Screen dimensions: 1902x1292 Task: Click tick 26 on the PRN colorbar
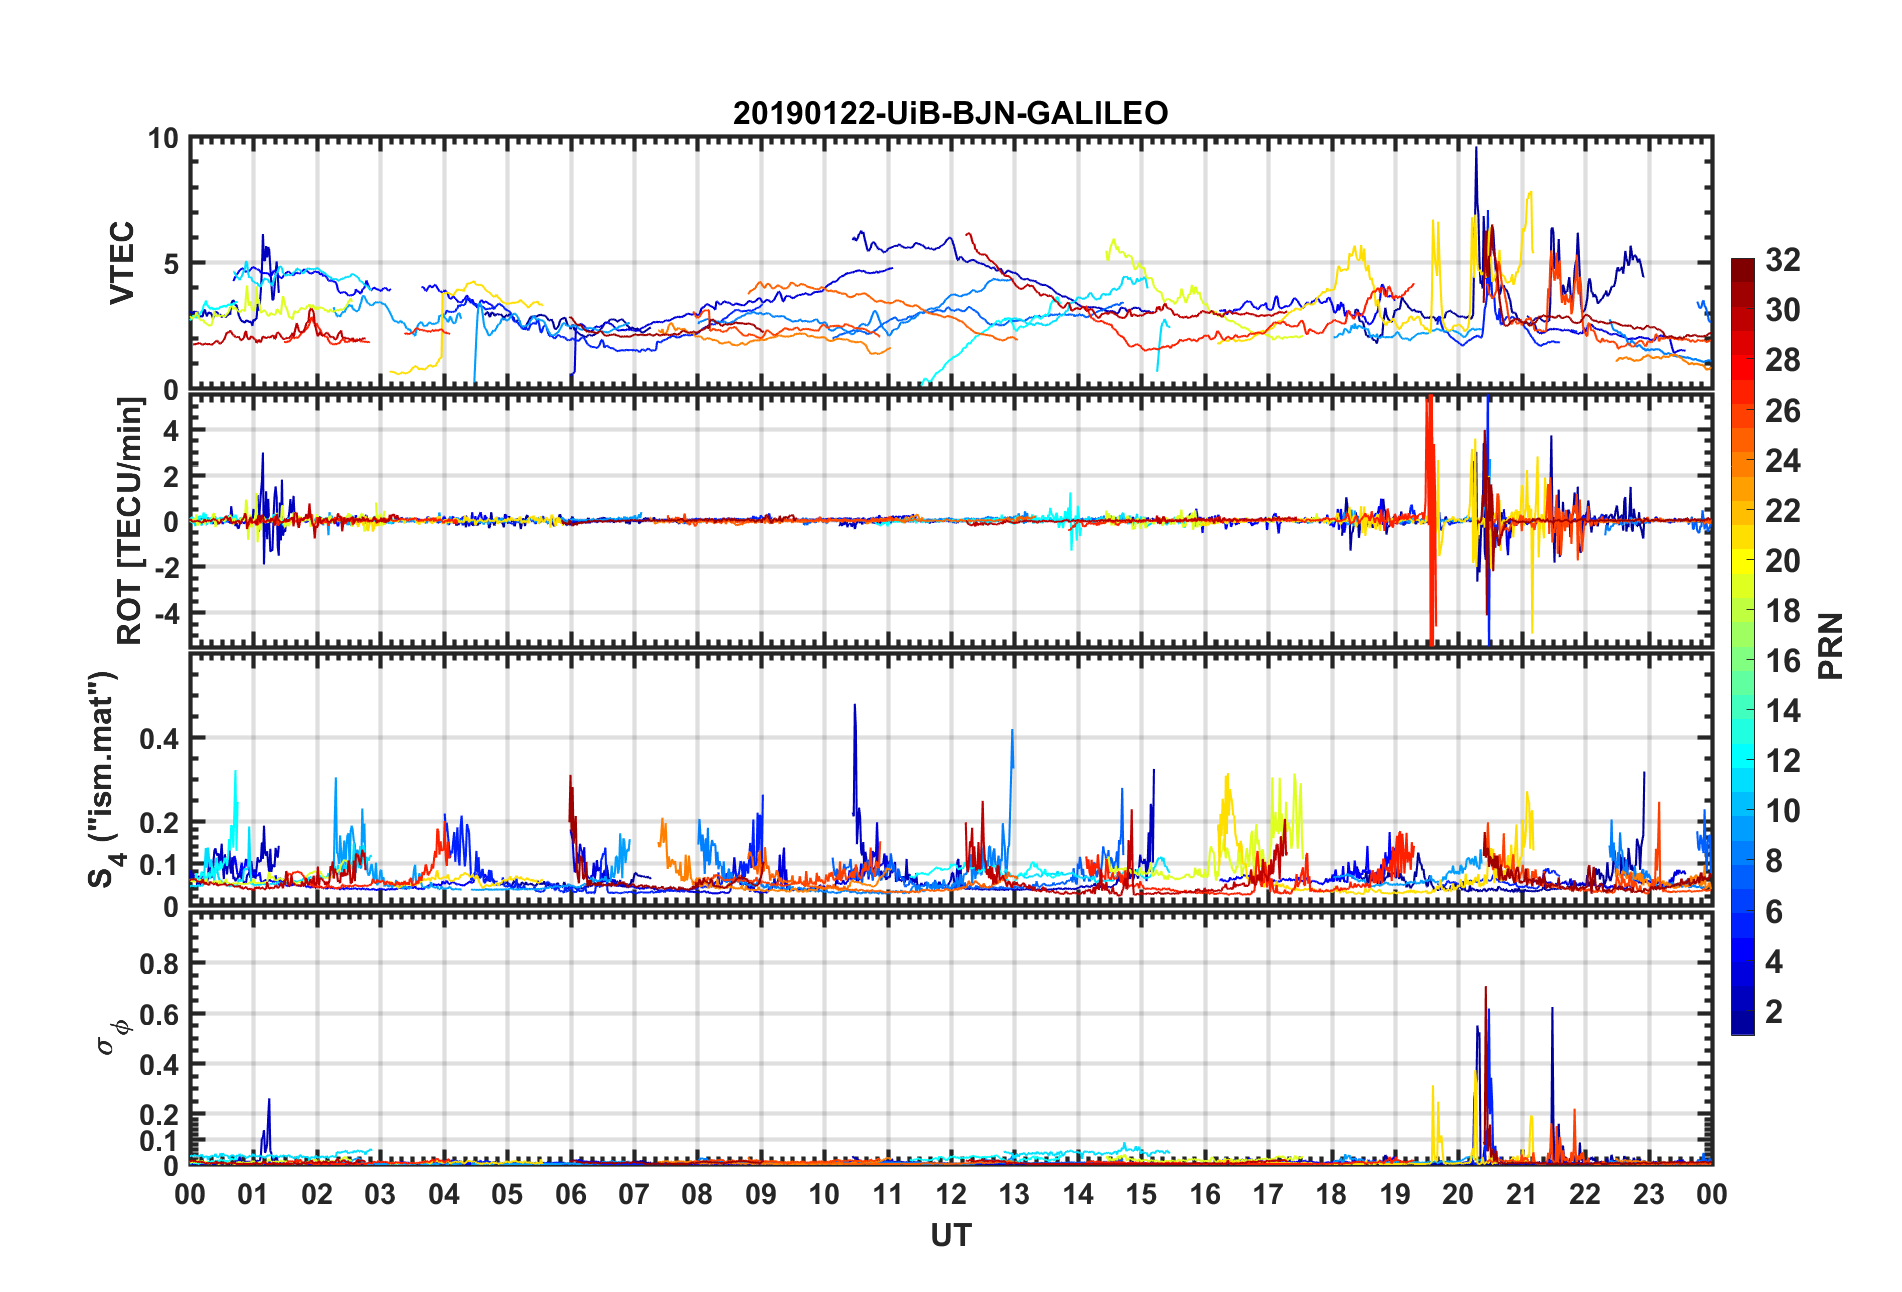coord(1783,410)
